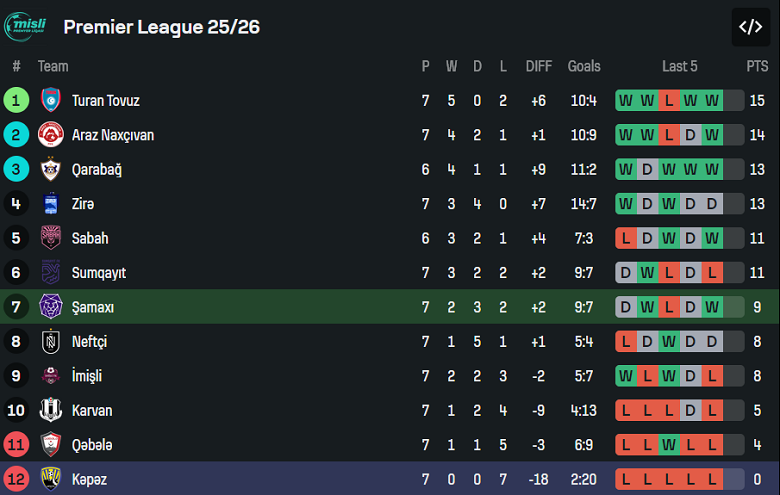This screenshot has width=780, height=495.
Task: Click the Premier League 25/26 title
Action: coord(161,27)
